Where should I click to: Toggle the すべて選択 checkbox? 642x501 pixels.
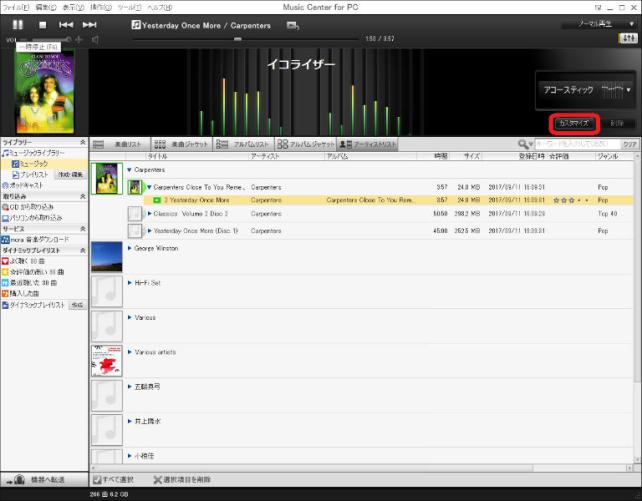[x=97, y=480]
